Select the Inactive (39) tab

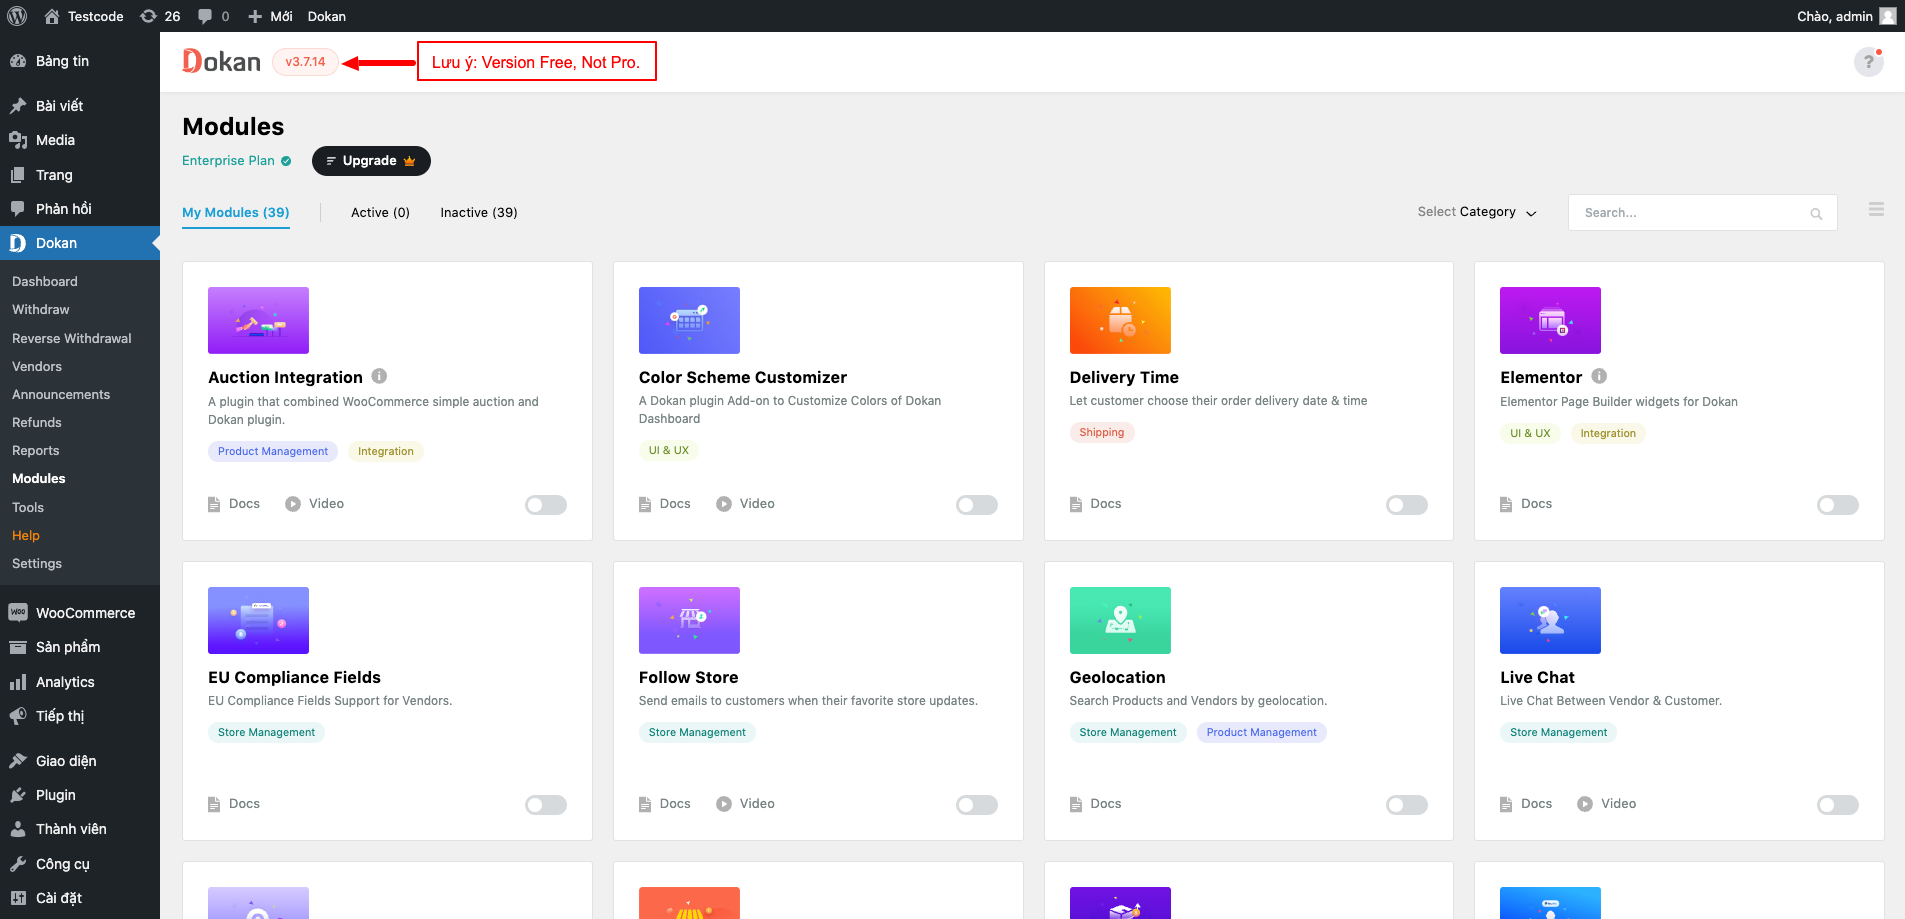(479, 212)
